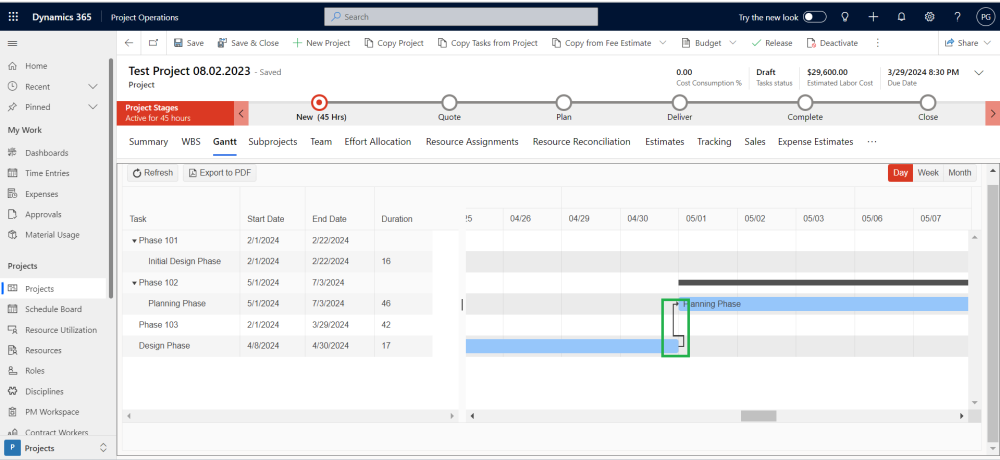The height and width of the screenshot is (460, 1000).
Task: Click Copy Project
Action: (x=394, y=43)
